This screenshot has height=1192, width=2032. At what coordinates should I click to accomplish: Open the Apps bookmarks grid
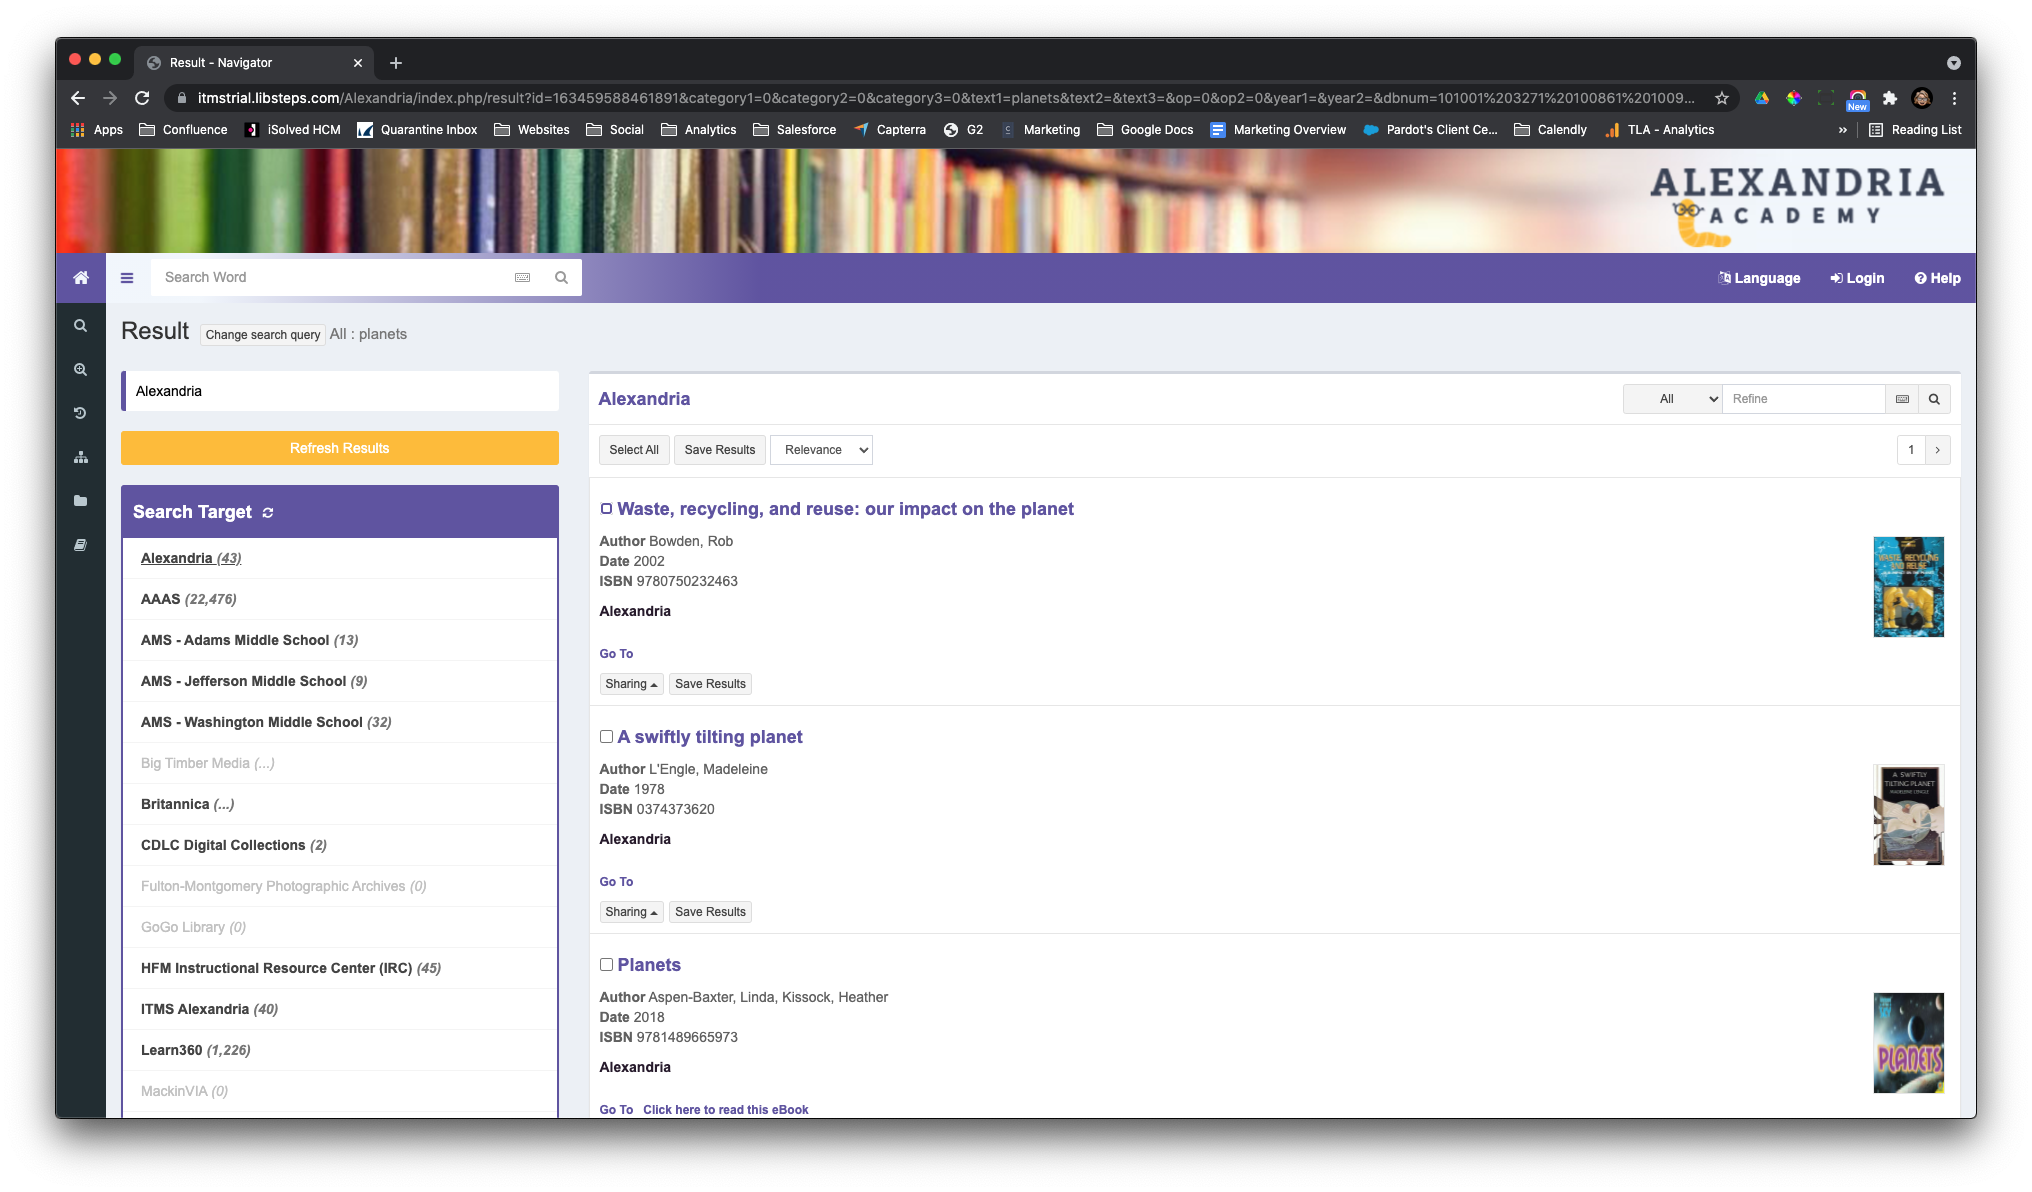(x=96, y=130)
